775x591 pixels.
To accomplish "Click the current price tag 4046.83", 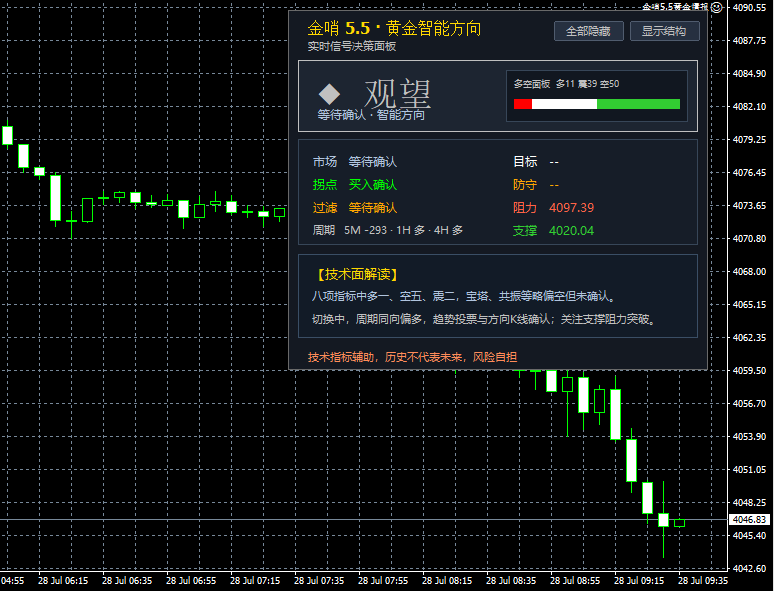I will 749,519.
